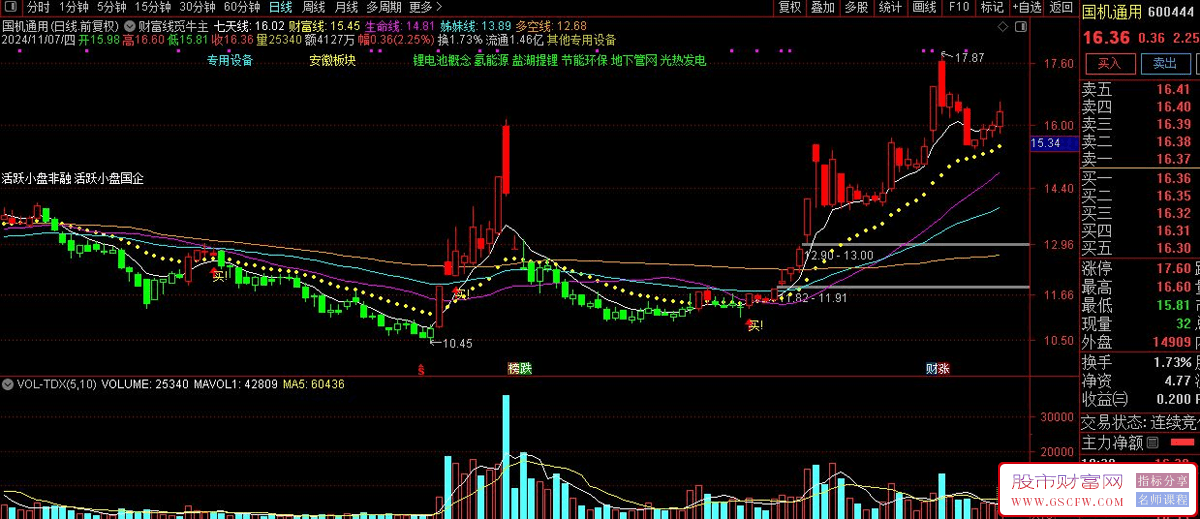Switch to 日线 daily chart
1200x519 pixels.
coord(281,7)
